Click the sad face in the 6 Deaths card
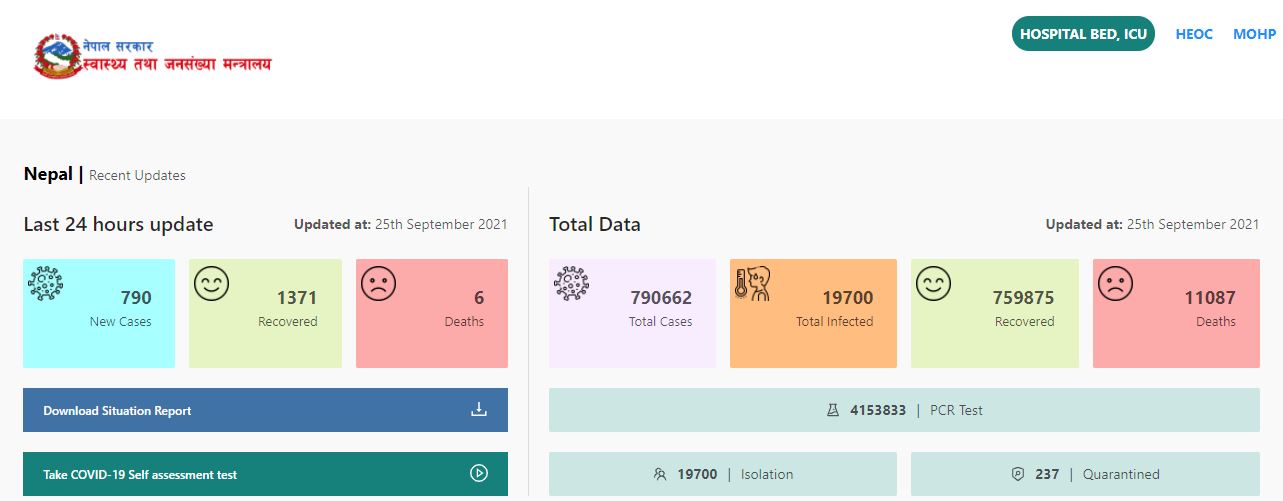Image resolution: width=1283 pixels, height=501 pixels. (378, 284)
